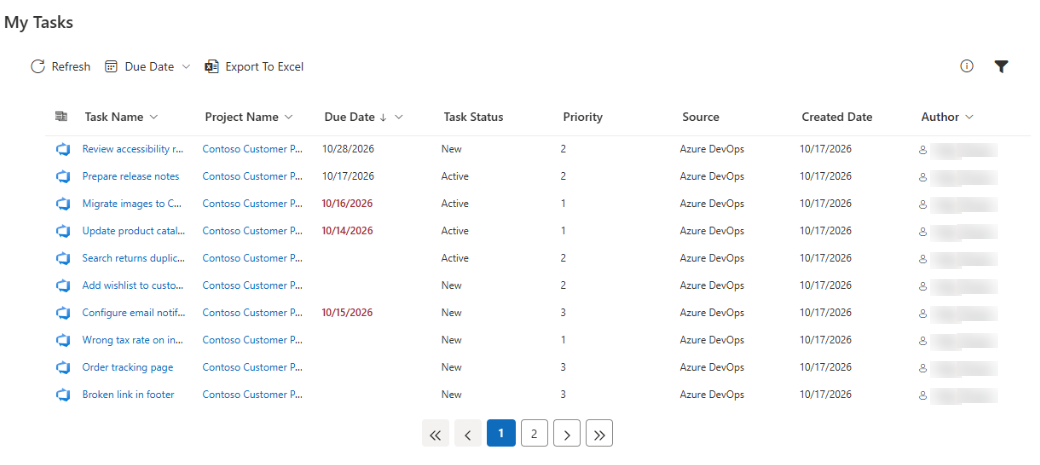Click the My Tasks heading
1040x465 pixels.
38,22
